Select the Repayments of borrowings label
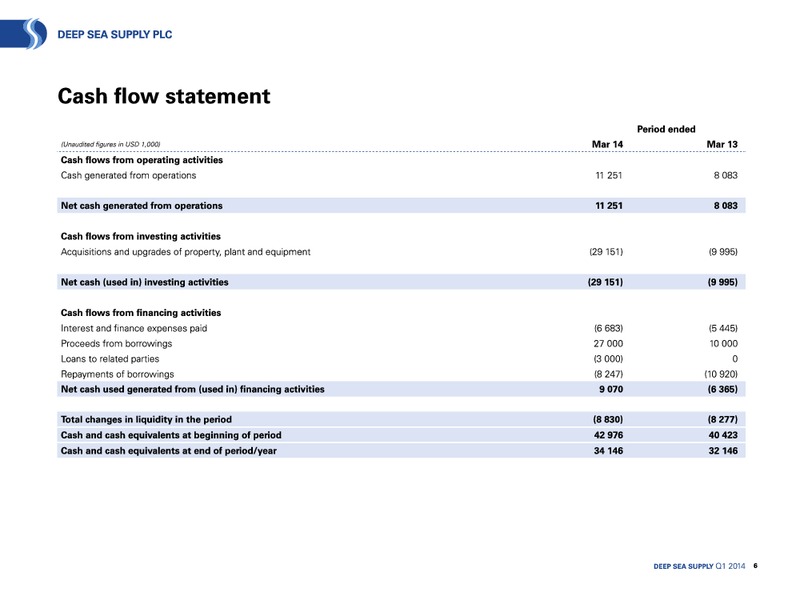Image resolution: width=800 pixels, height=600 pixels. (117, 374)
